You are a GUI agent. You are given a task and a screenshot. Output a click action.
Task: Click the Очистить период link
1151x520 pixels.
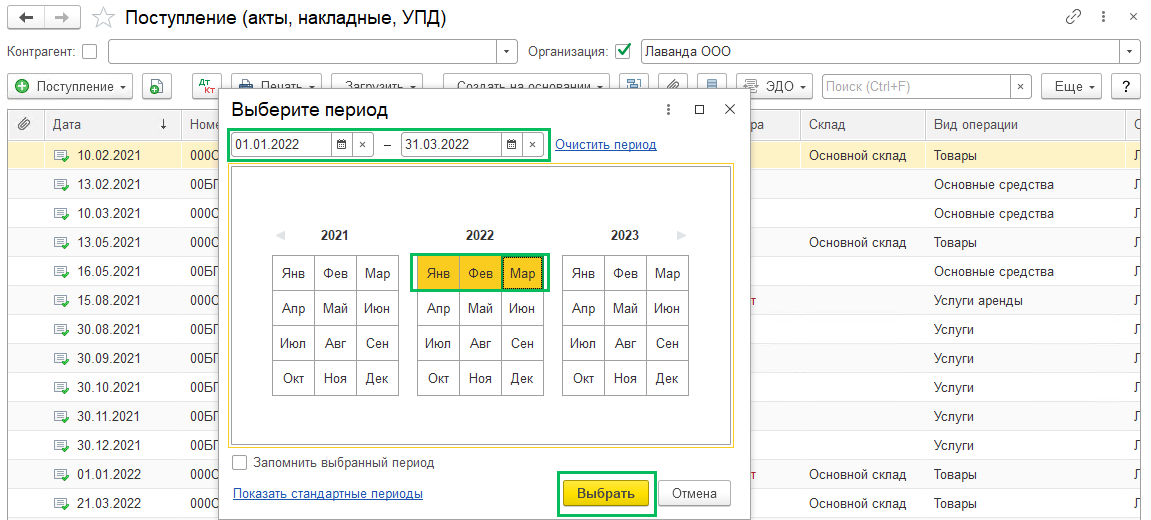click(x=606, y=144)
